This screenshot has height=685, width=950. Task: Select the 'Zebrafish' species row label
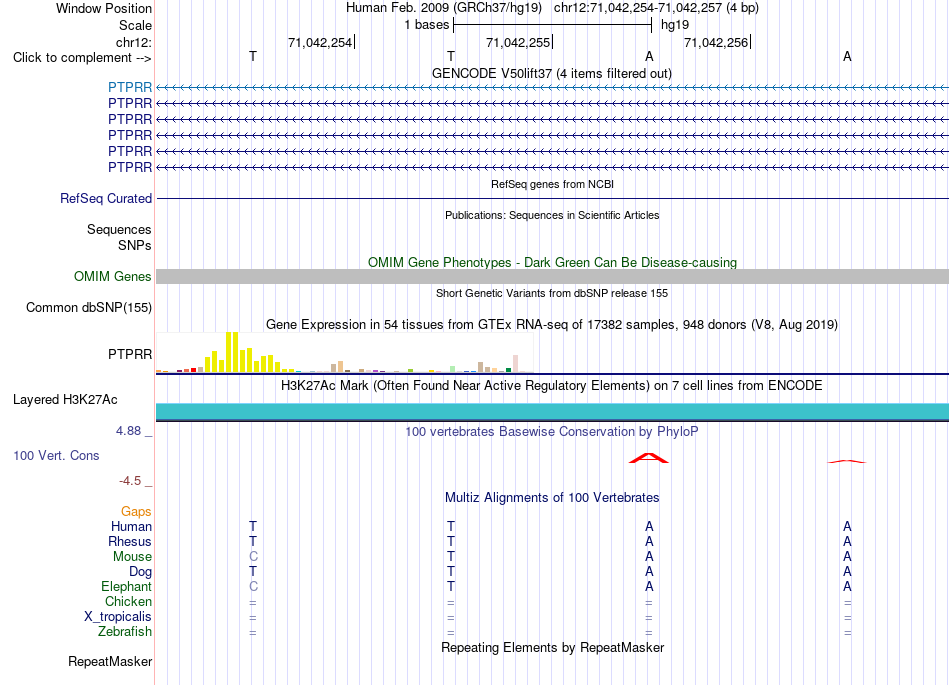tap(125, 632)
